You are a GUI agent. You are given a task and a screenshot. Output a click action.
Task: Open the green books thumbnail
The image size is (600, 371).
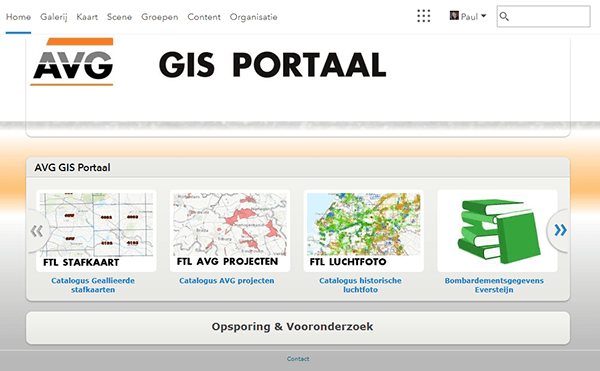tap(497, 231)
